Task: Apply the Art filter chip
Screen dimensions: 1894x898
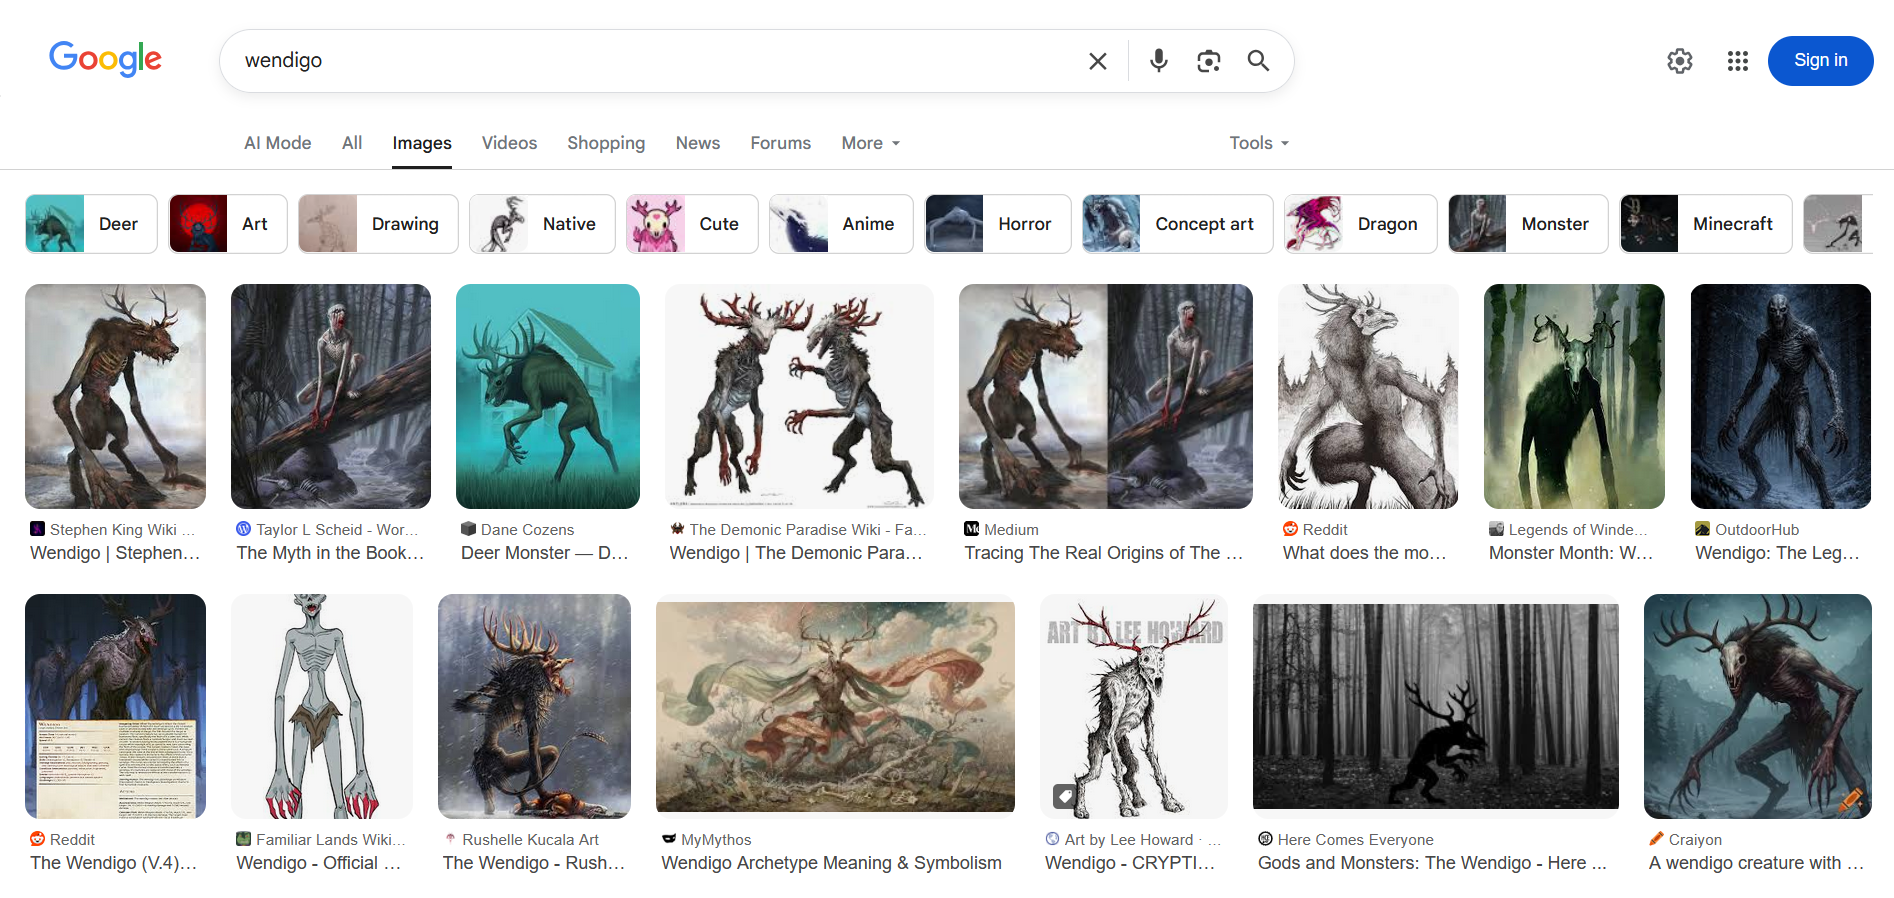Action: pos(228,224)
